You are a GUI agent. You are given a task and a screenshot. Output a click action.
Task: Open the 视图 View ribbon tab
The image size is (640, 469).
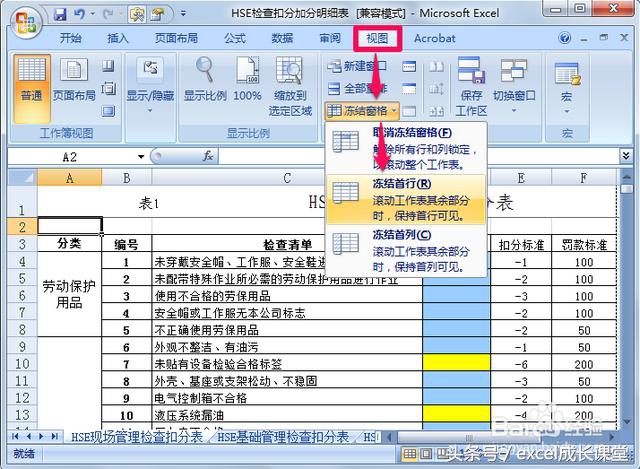point(377,38)
